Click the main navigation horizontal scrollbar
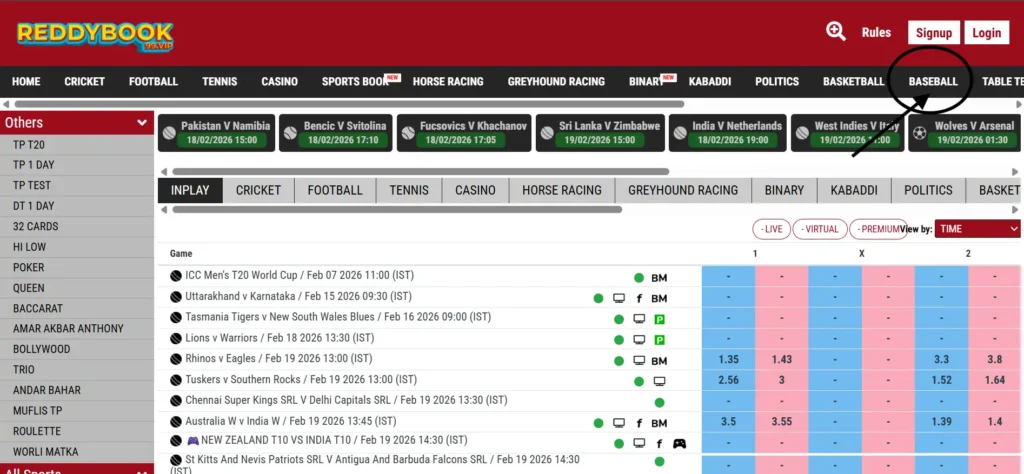Screen dimensions: 1024x474 [x=349, y=104]
